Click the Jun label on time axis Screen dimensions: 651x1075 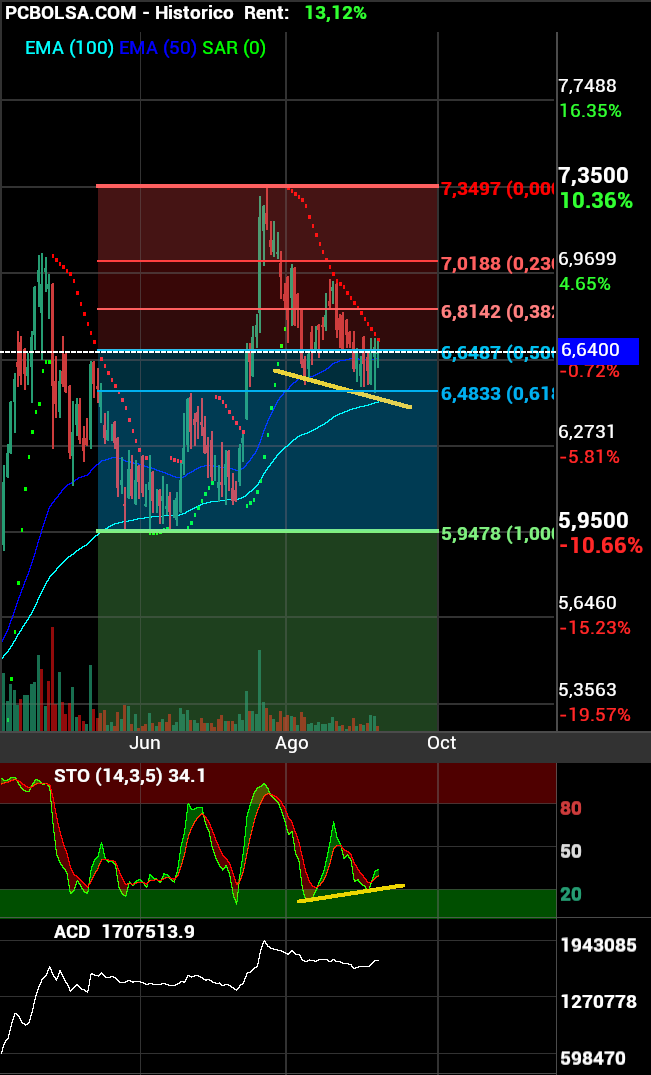pyautogui.click(x=144, y=743)
